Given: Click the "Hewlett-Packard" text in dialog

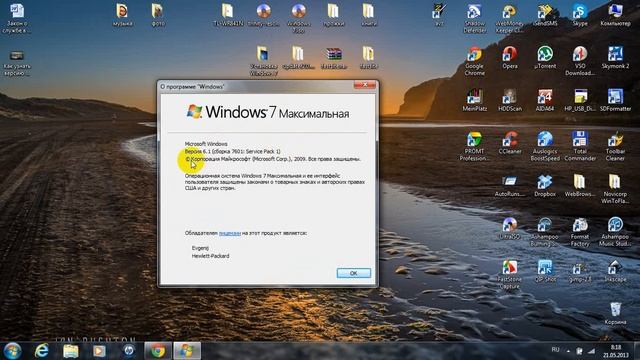Looking at the screenshot, I should tap(210, 256).
